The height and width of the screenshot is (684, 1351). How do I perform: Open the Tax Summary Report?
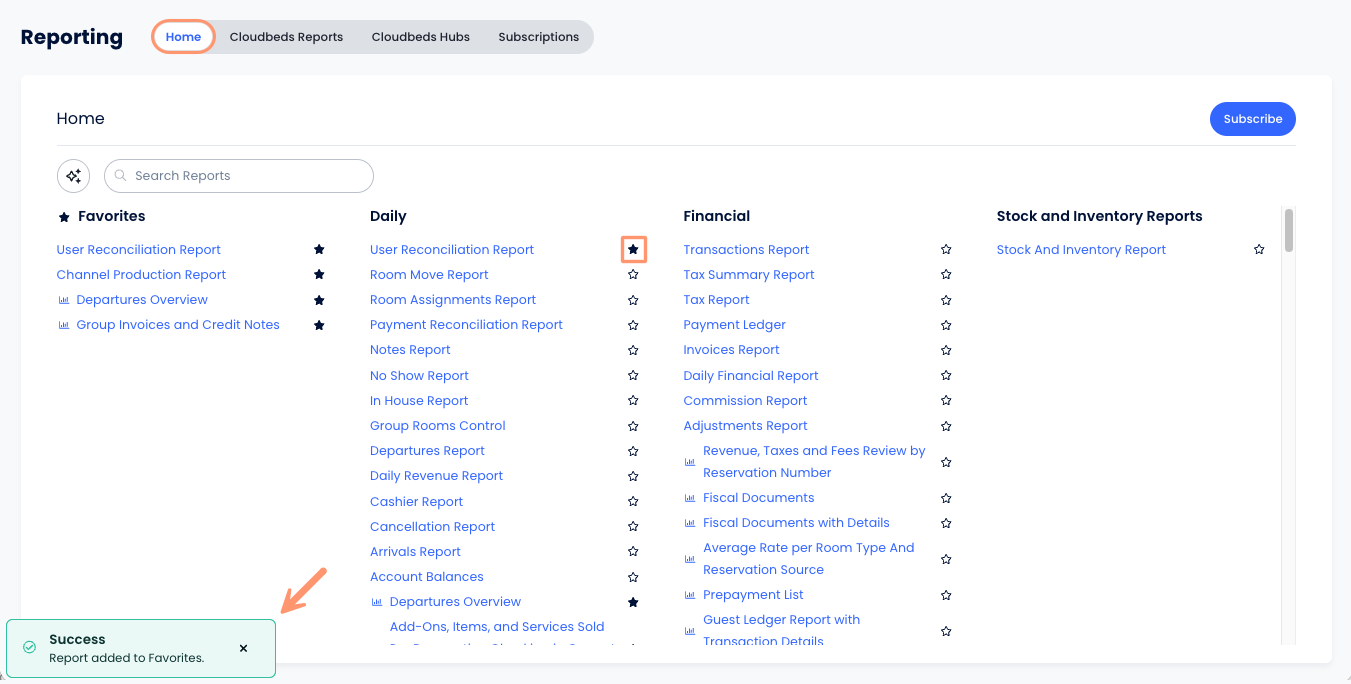[x=749, y=275]
